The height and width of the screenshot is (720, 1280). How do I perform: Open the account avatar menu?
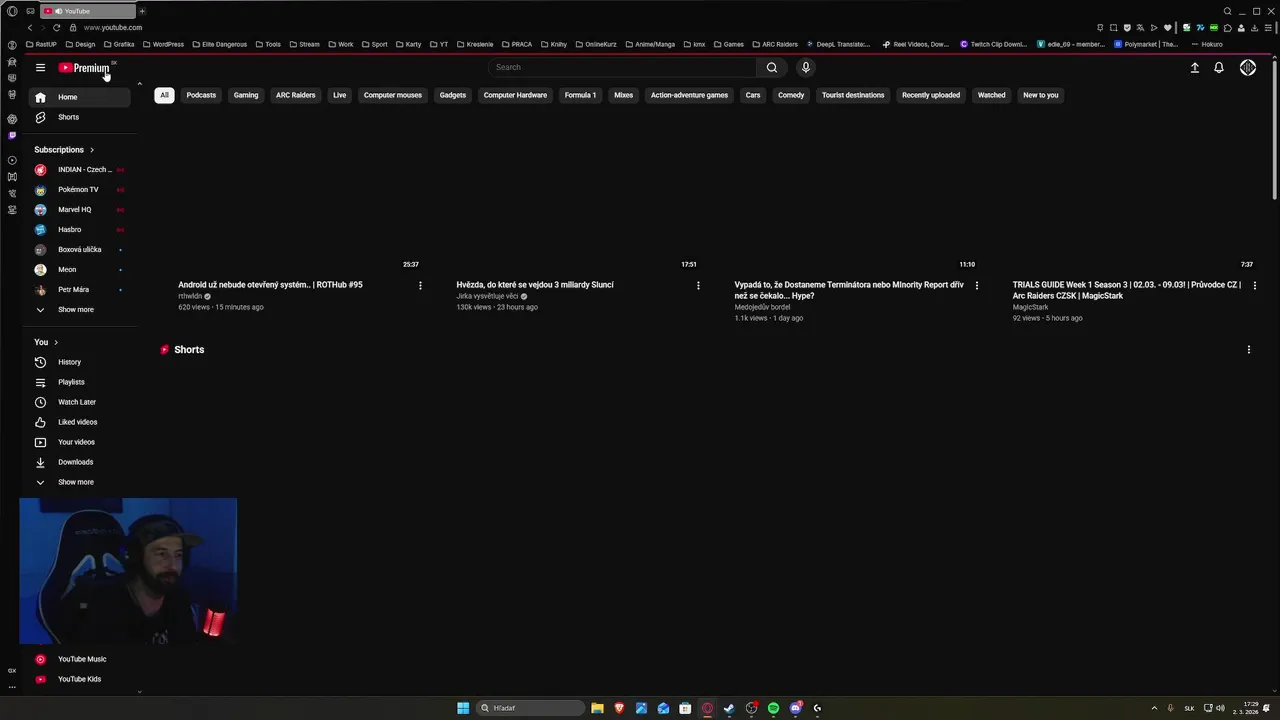(x=1248, y=67)
